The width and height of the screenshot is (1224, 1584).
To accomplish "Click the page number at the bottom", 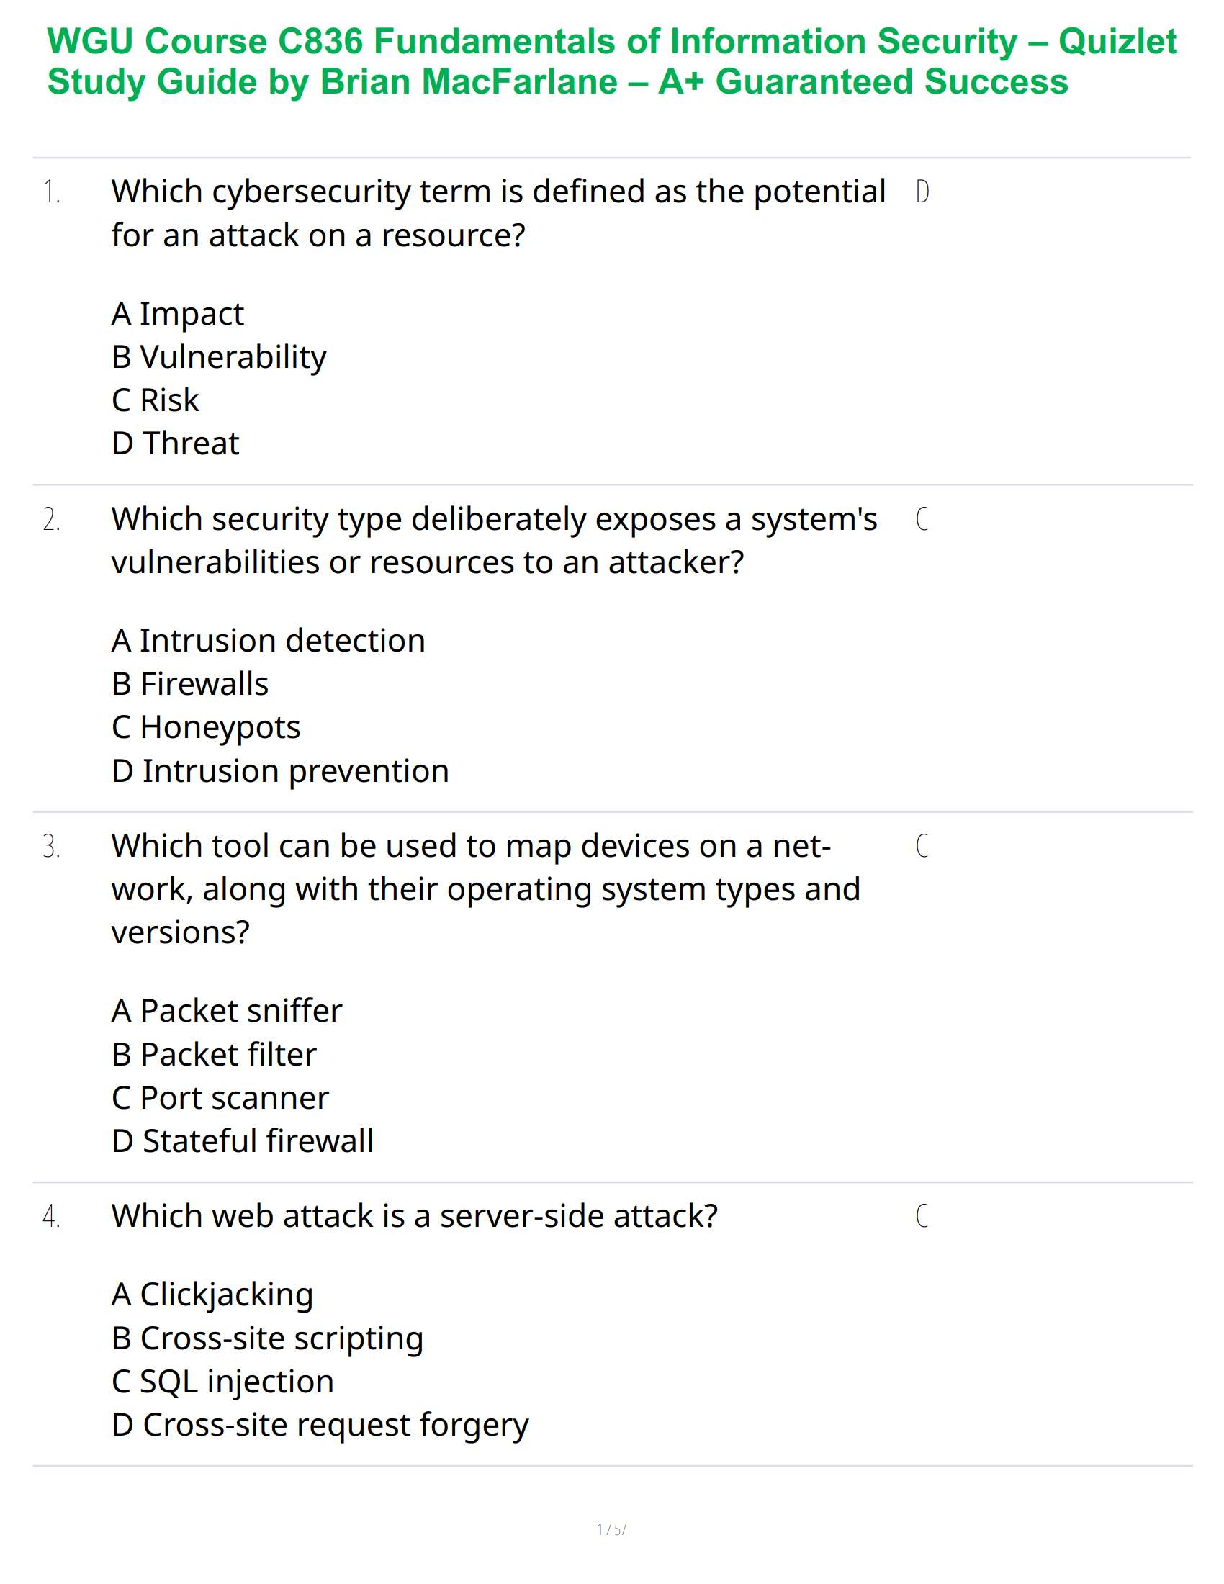I will point(611,1529).
